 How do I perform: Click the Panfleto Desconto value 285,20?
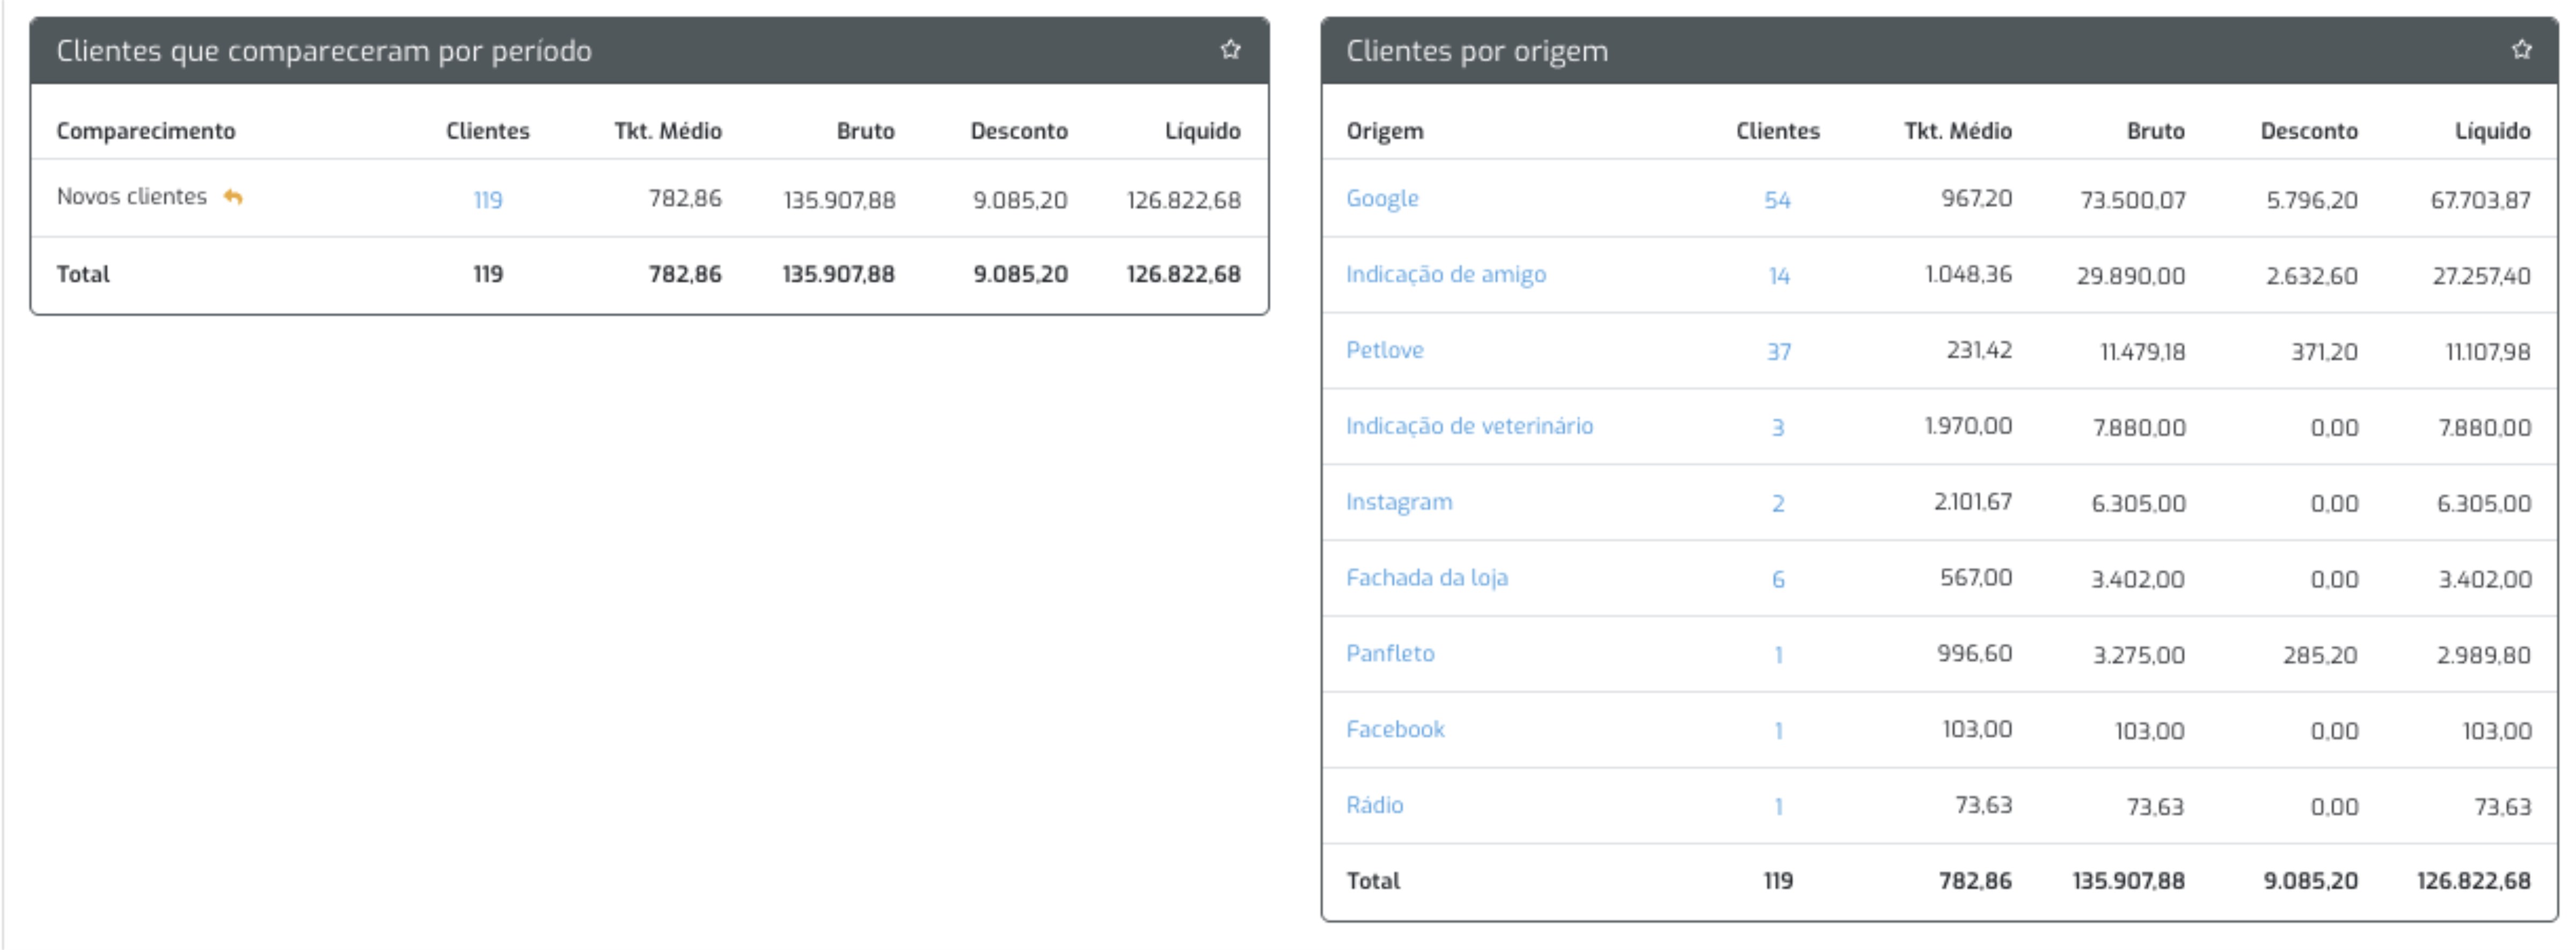click(2320, 656)
